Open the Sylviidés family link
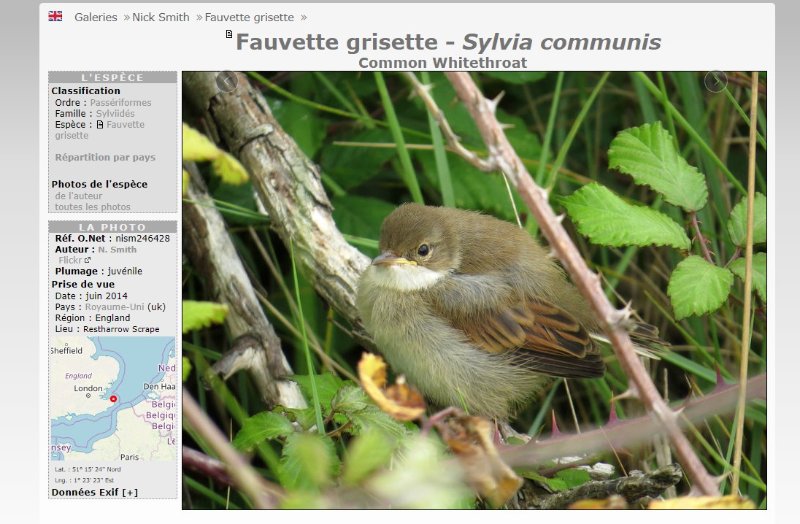800x524 pixels. [x=115, y=114]
